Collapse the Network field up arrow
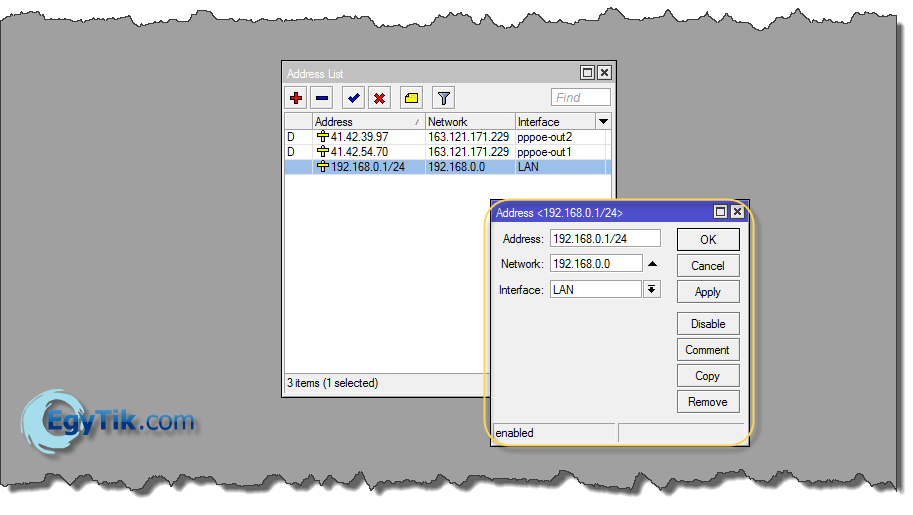Screen dimensions: 913x515 [x=652, y=264]
